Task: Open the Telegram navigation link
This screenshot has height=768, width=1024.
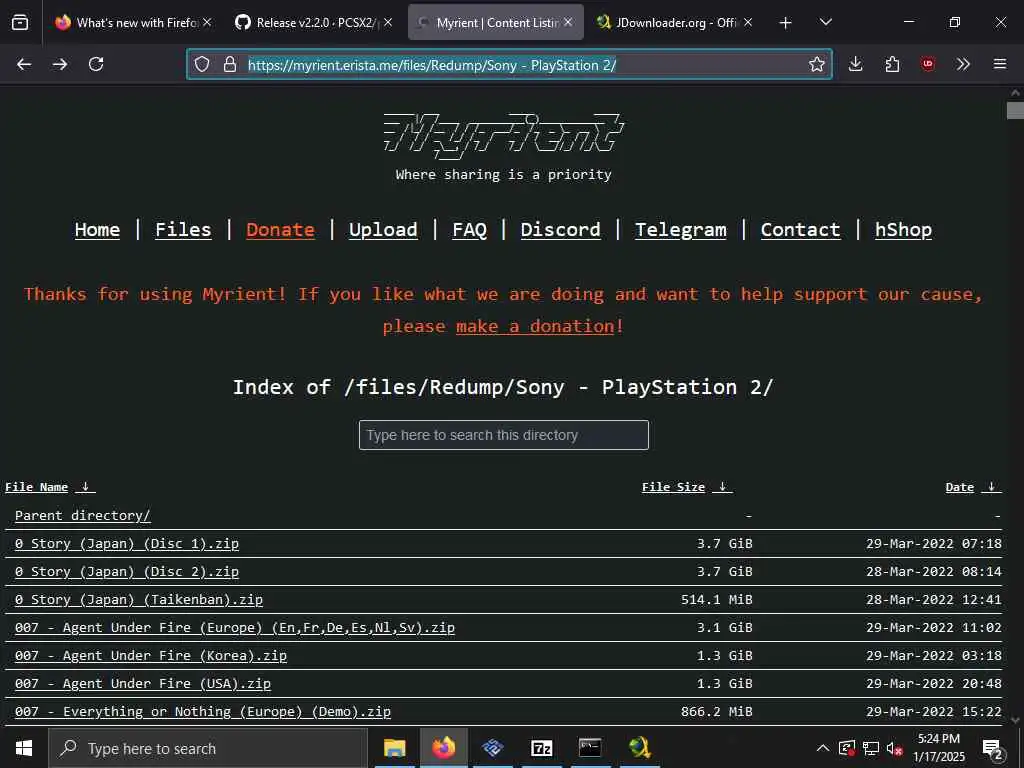Action: [680, 230]
